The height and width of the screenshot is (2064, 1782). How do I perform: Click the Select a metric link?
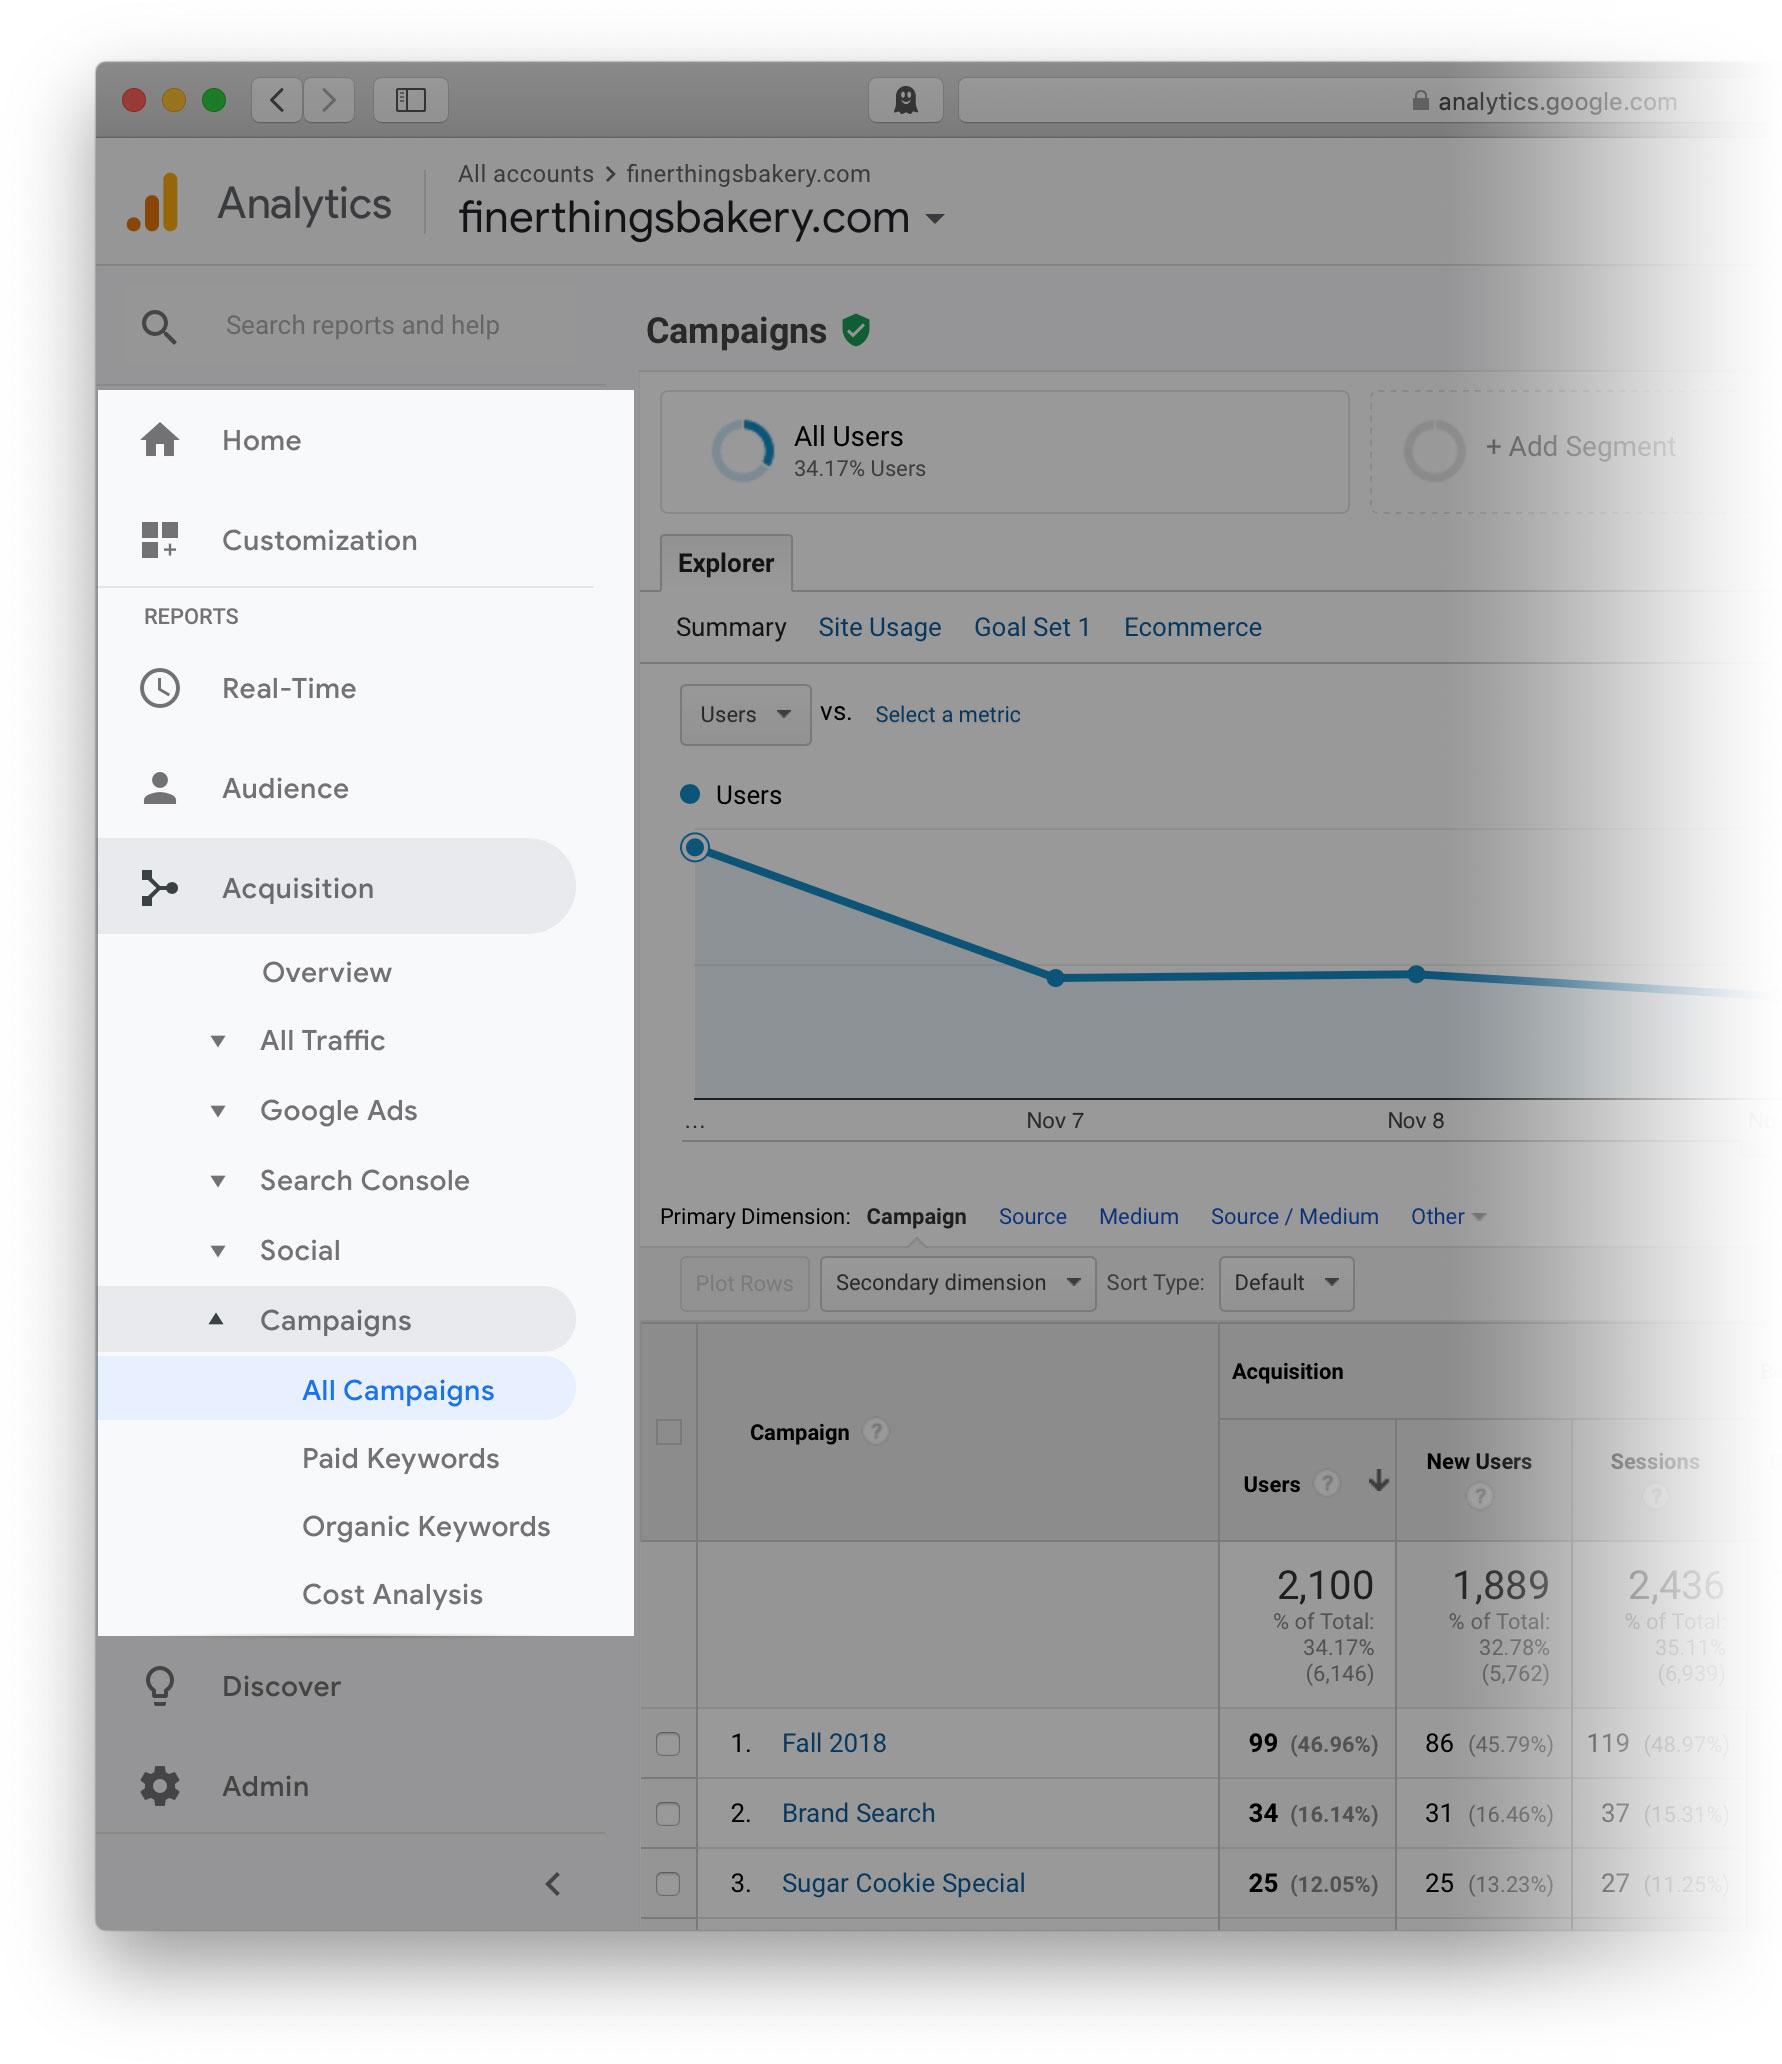(x=947, y=714)
